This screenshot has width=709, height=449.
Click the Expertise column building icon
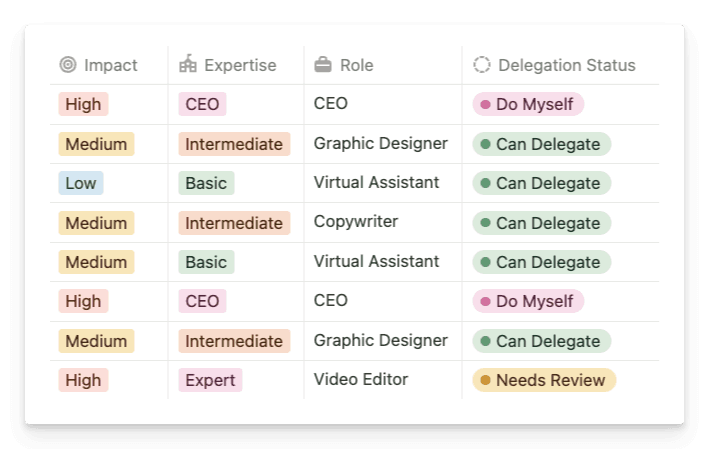pyautogui.click(x=188, y=64)
